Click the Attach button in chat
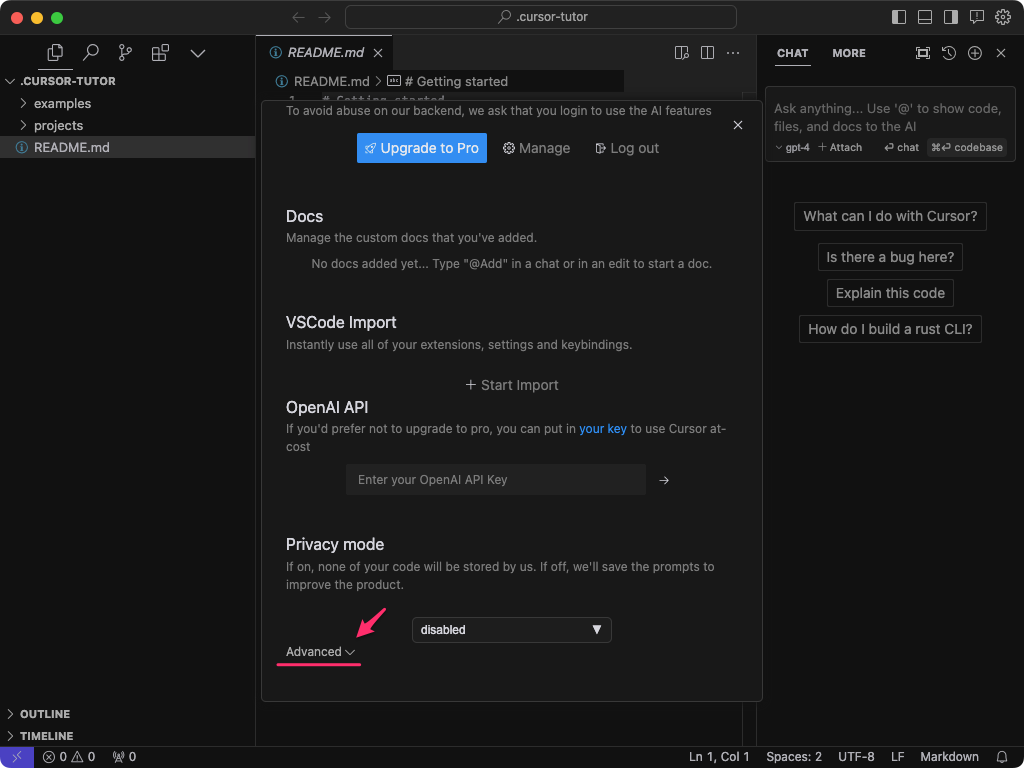This screenshot has width=1024, height=768. [x=840, y=148]
